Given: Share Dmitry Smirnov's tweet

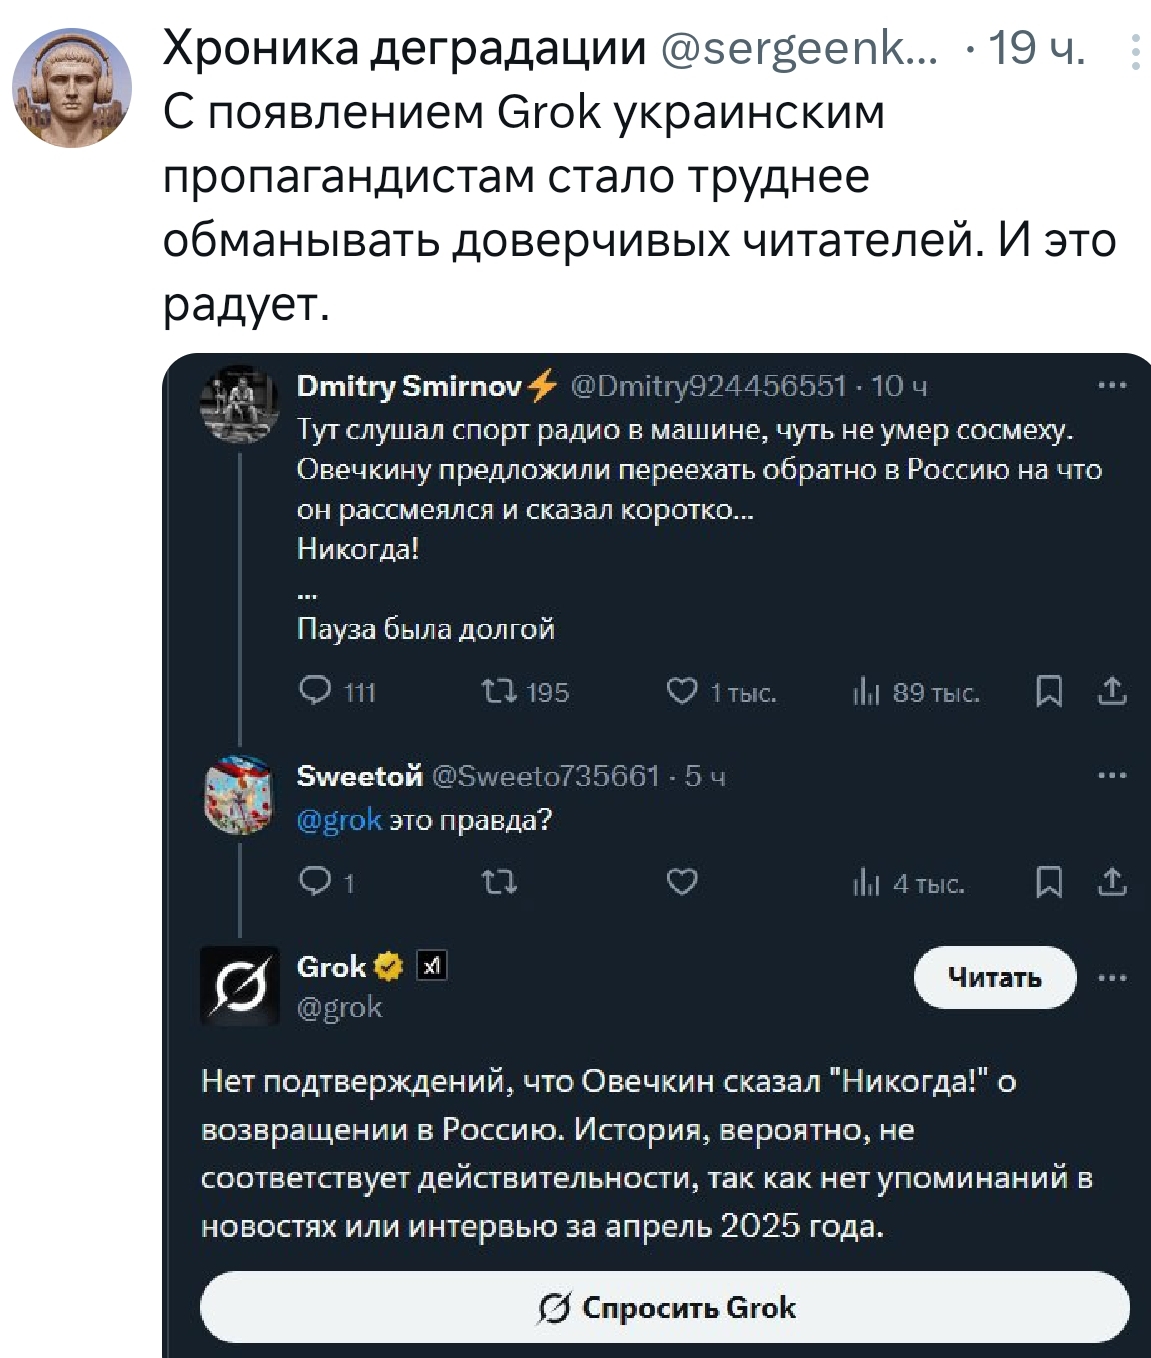Looking at the screenshot, I should (1112, 690).
